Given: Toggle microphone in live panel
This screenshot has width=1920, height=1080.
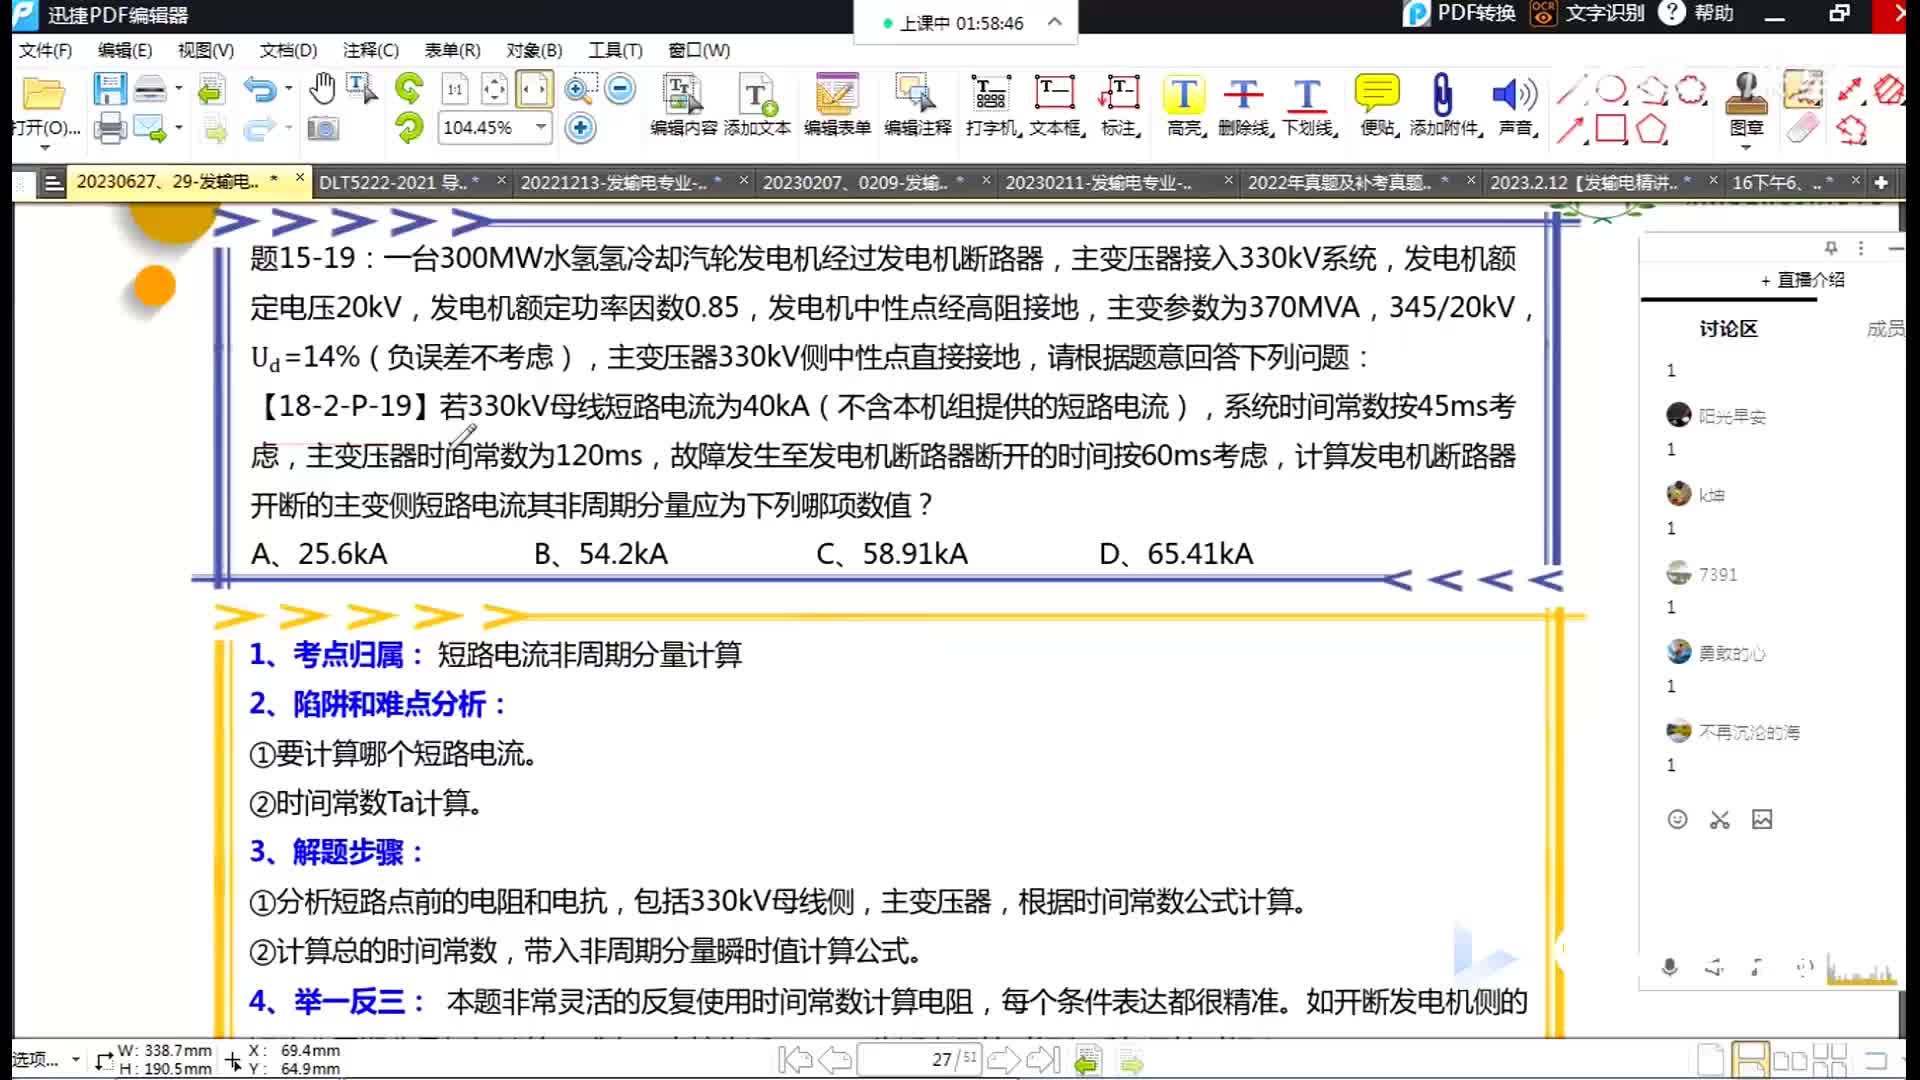Looking at the screenshot, I should [1669, 967].
